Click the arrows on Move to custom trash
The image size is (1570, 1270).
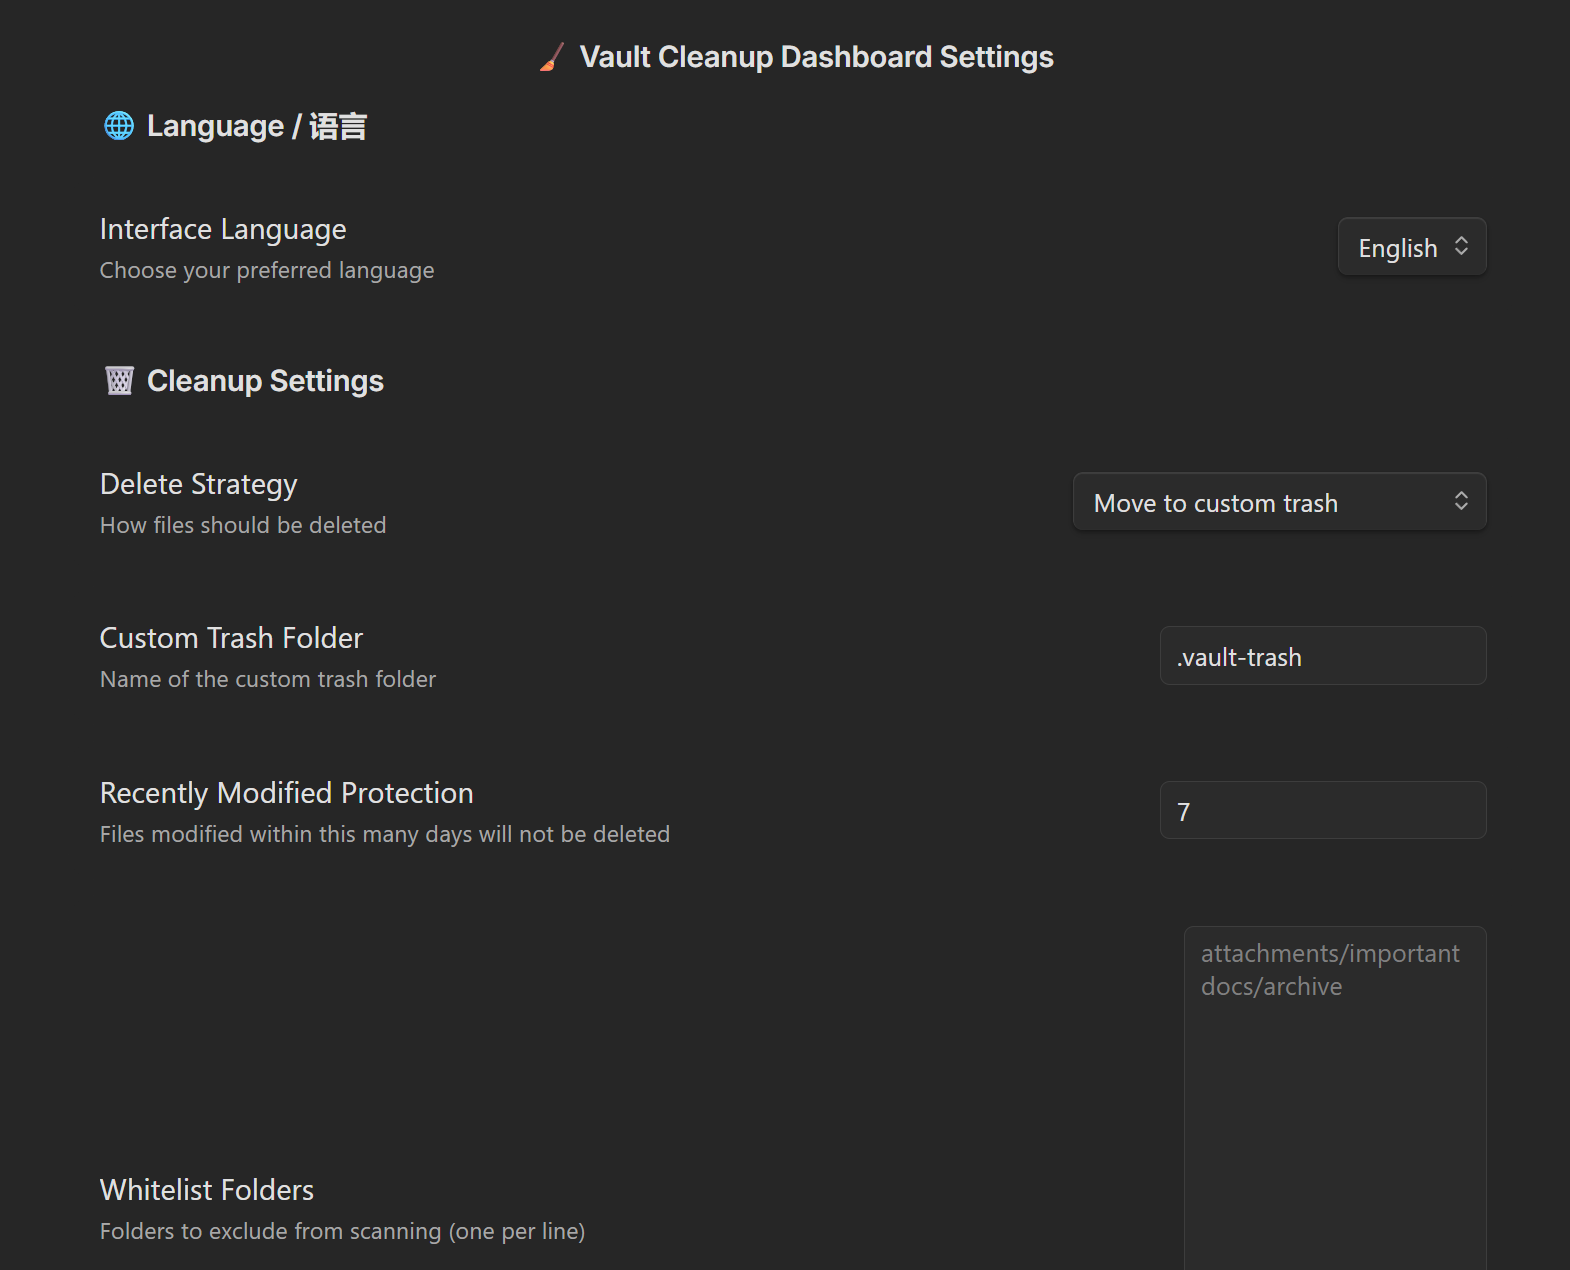pyautogui.click(x=1461, y=501)
